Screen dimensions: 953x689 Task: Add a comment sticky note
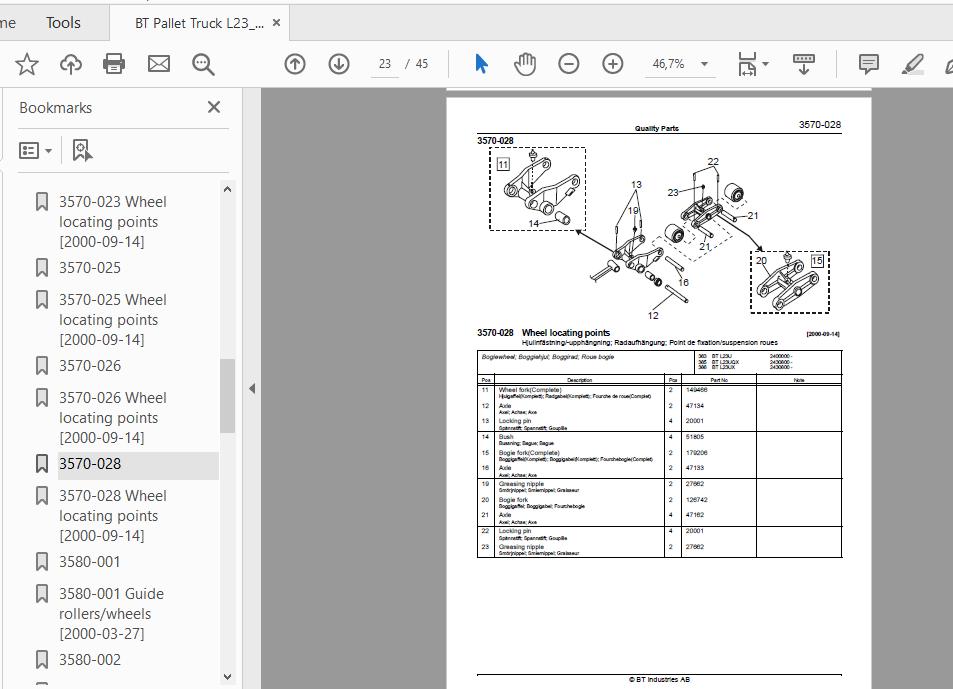(x=869, y=64)
